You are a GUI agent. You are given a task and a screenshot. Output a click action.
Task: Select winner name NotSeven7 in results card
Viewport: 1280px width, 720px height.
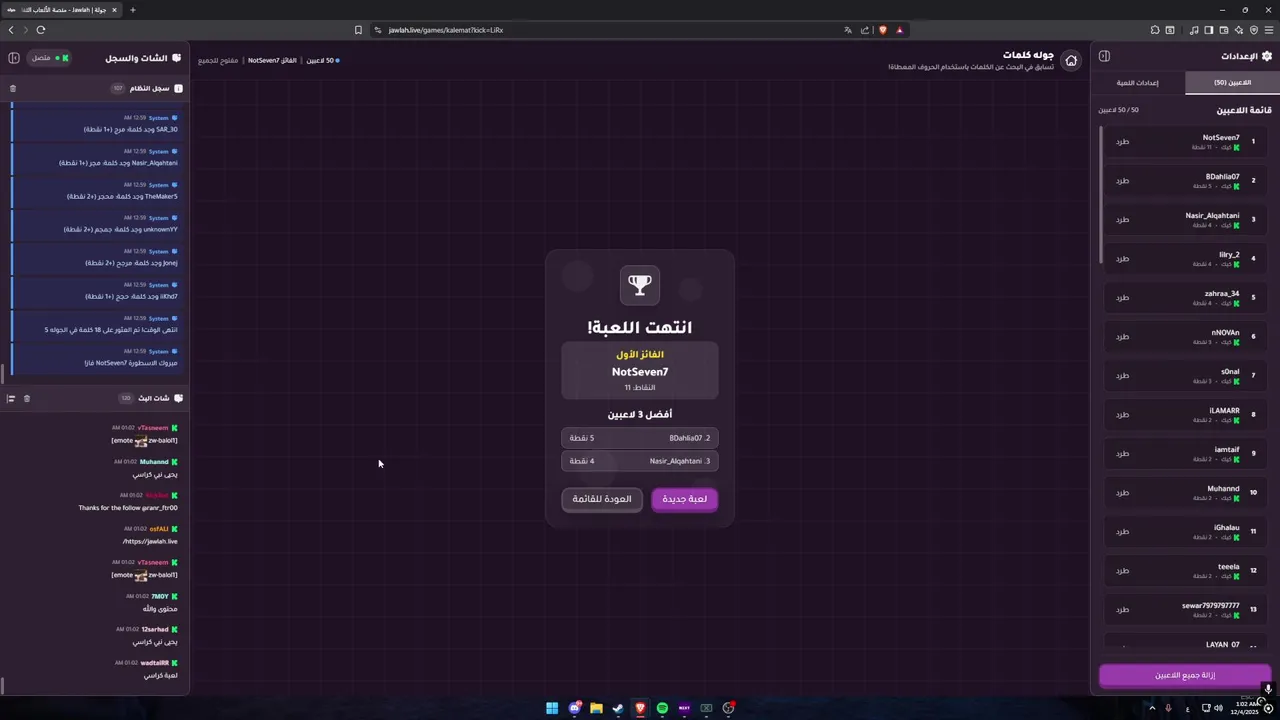coord(640,372)
